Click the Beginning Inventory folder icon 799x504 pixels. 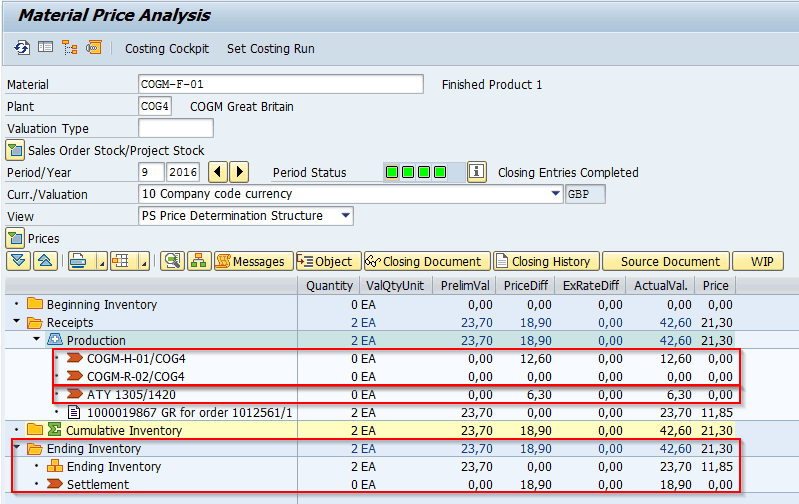coord(35,304)
